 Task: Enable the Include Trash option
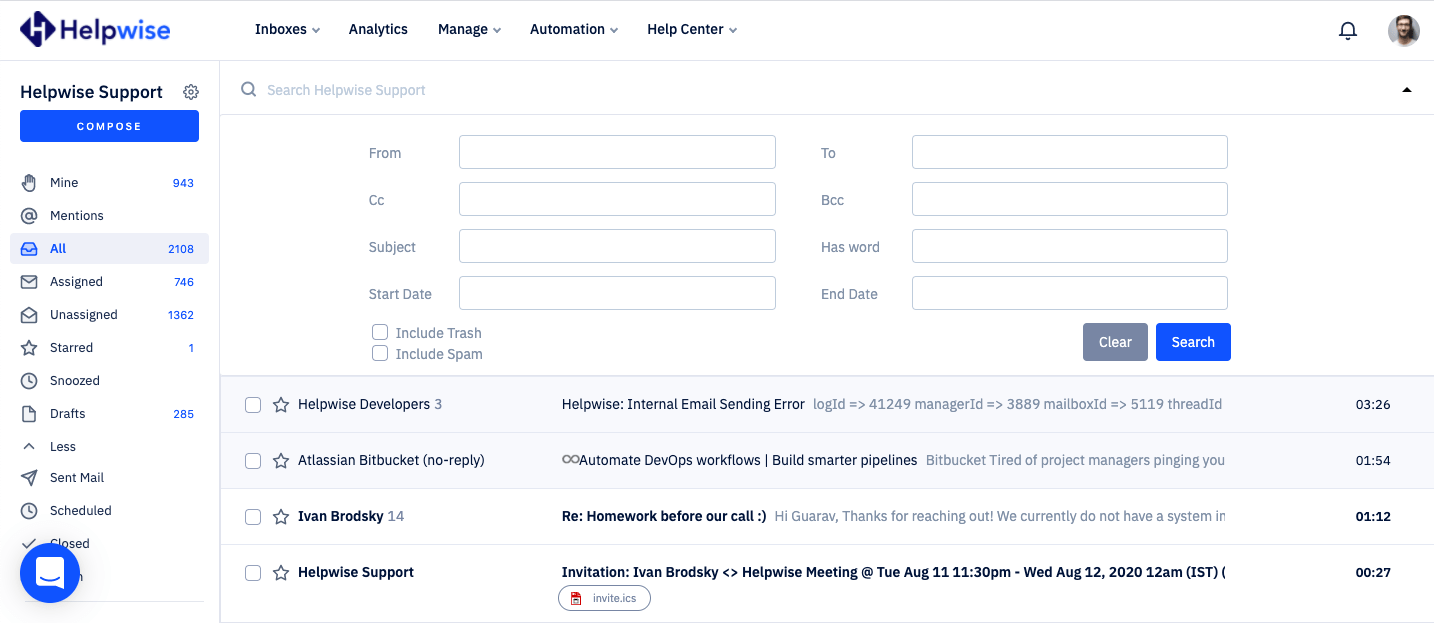point(380,332)
